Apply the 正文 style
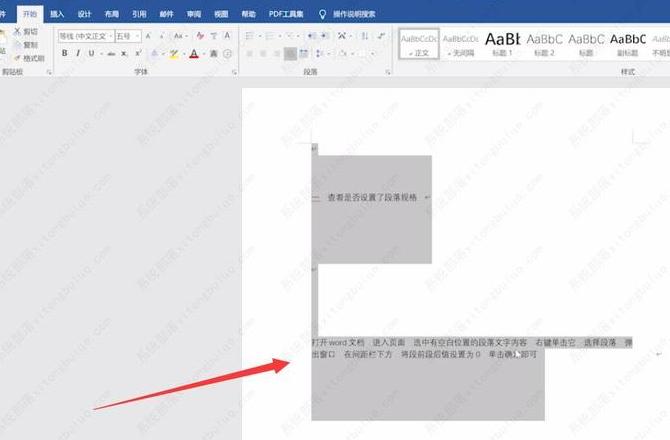Image resolution: width=670 pixels, height=440 pixels. pos(419,44)
